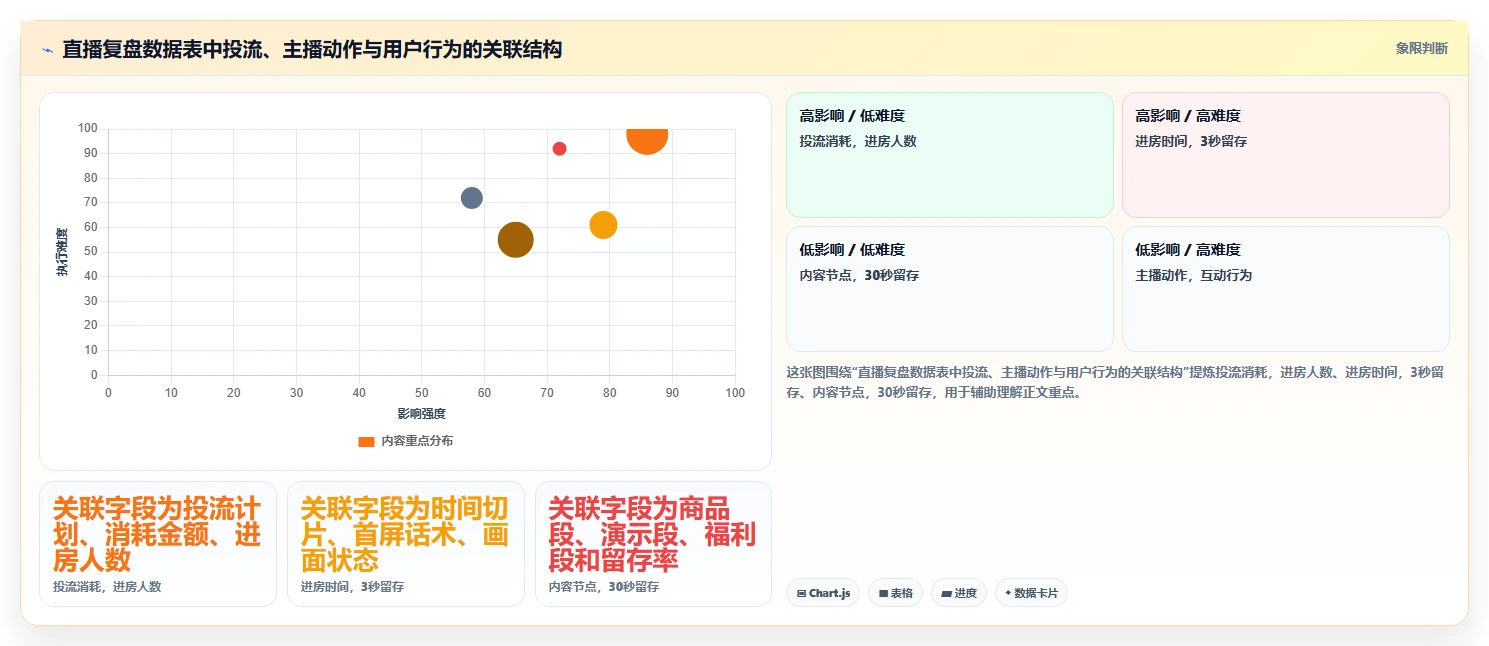Click the icon in 进度 tag
This screenshot has width=1489, height=646.
click(x=946, y=594)
